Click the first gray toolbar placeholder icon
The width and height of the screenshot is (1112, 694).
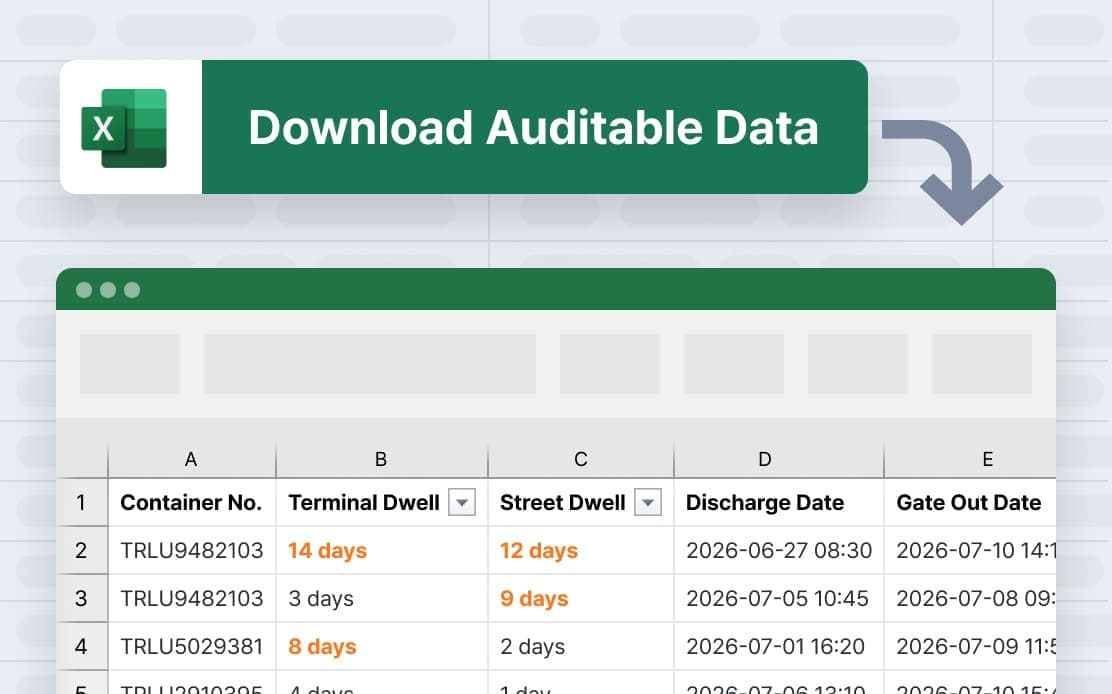tap(131, 364)
